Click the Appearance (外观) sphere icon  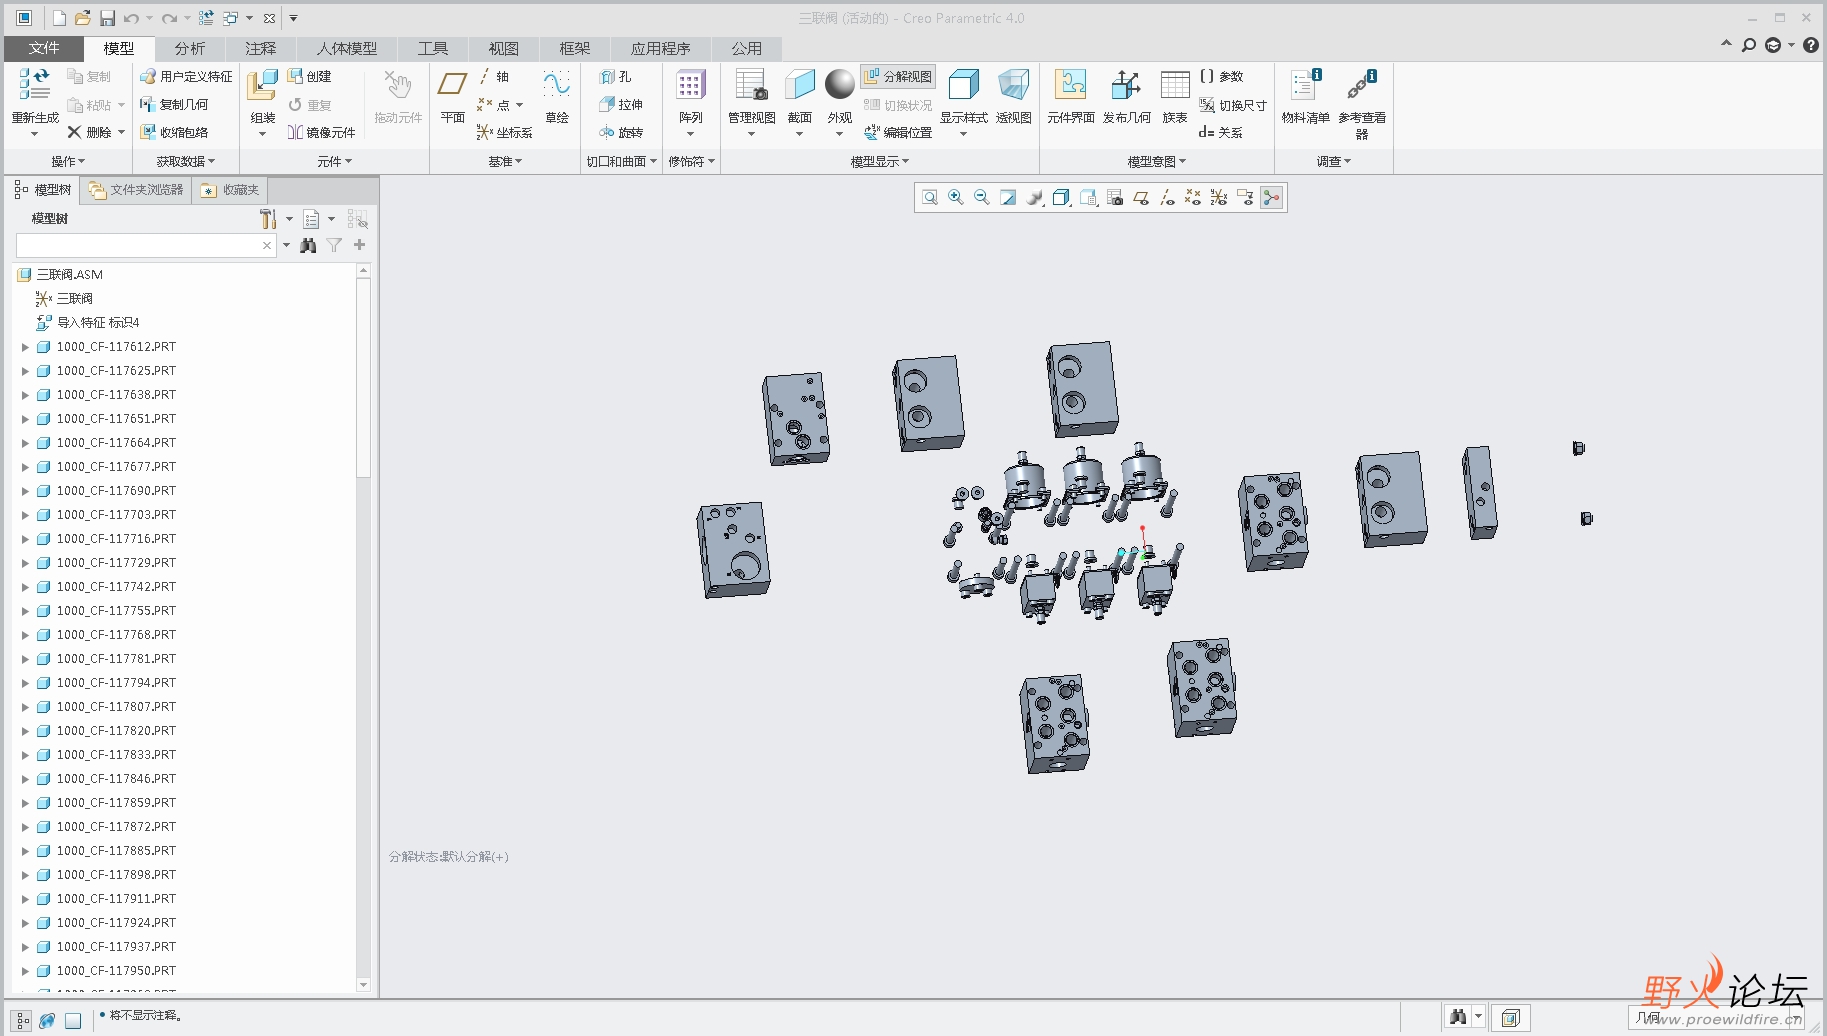[839, 85]
